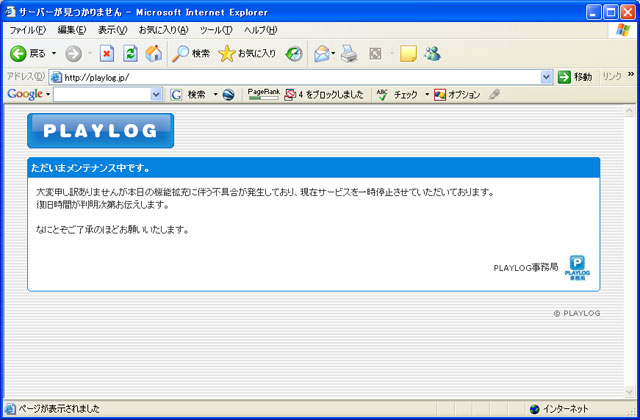
Task: Click the ただいまメンテナンス中です。 heading
Action: tap(91, 168)
